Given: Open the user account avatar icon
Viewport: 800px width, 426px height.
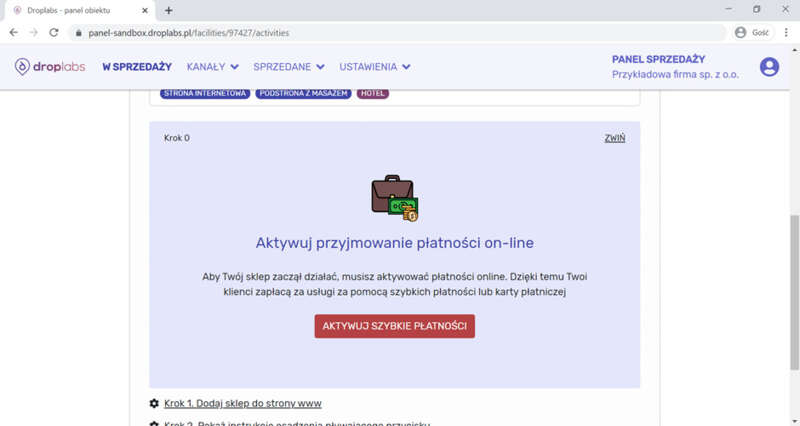Looking at the screenshot, I should (x=769, y=67).
